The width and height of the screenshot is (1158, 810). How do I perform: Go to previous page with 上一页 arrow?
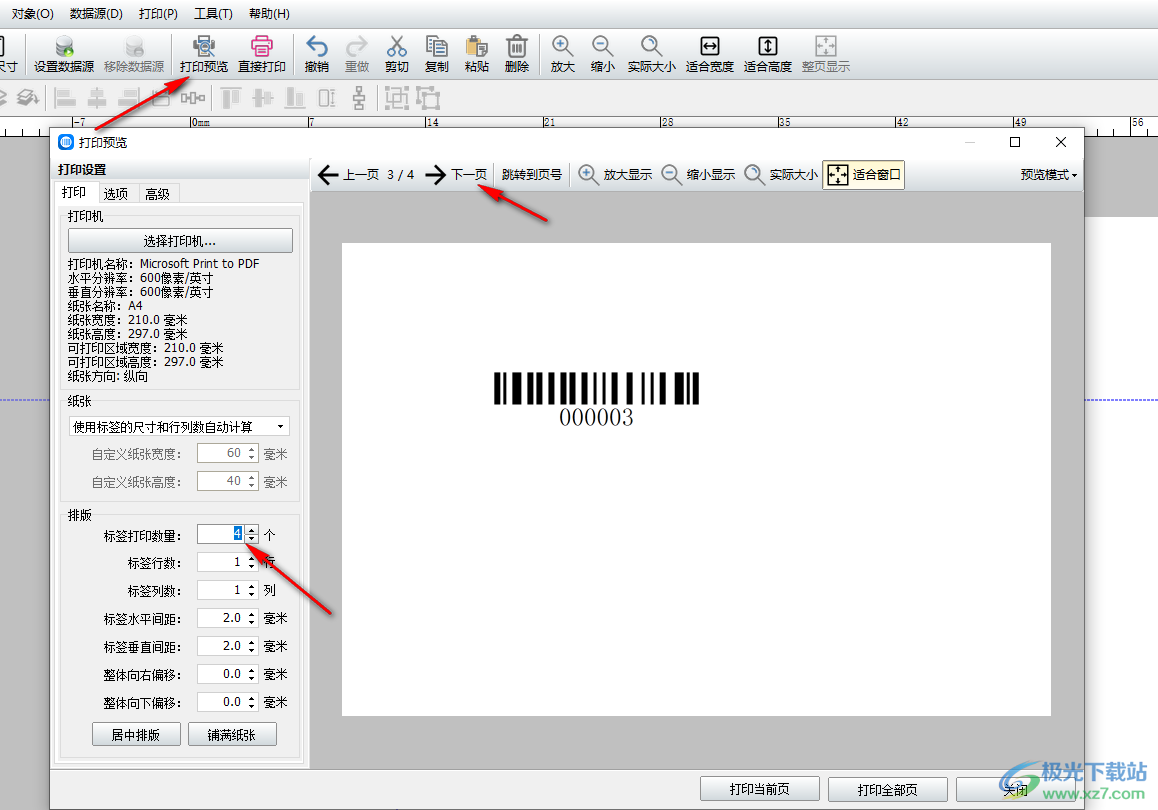[349, 175]
